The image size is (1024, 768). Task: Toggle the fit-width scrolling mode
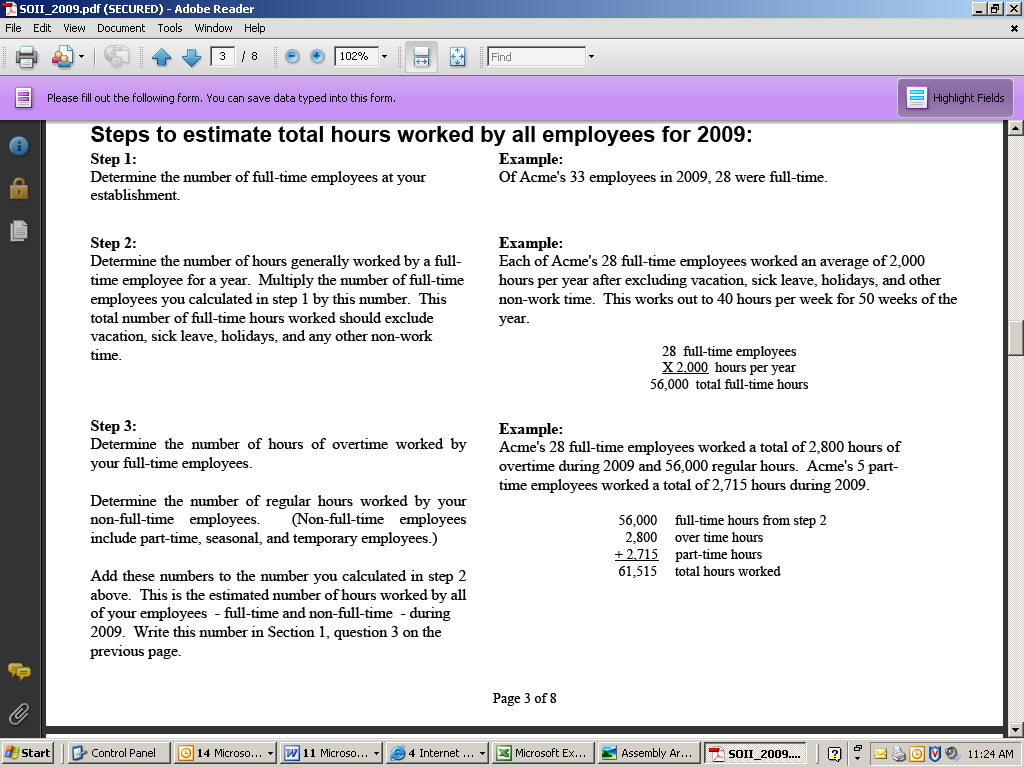point(421,57)
